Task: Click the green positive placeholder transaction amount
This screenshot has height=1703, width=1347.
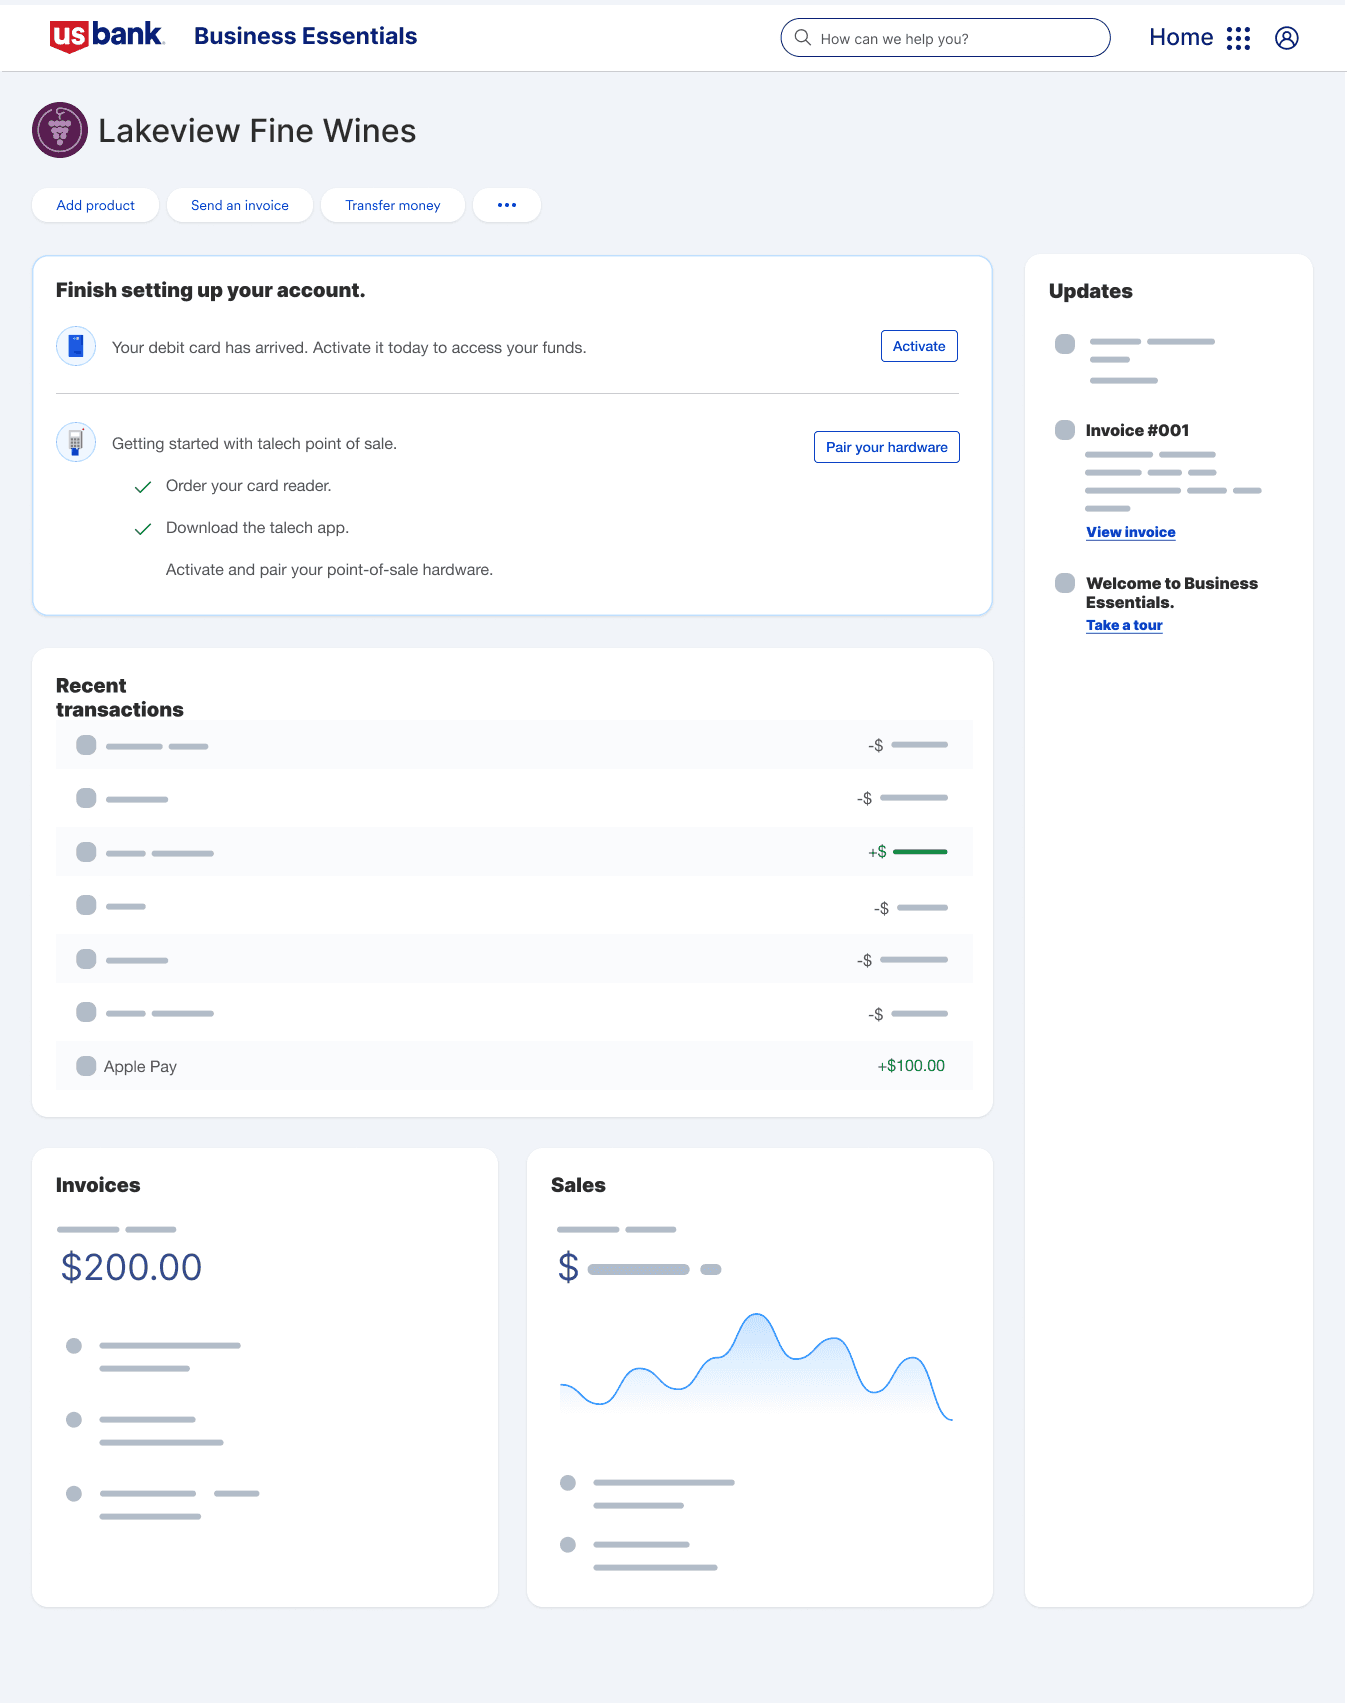Action: point(907,852)
